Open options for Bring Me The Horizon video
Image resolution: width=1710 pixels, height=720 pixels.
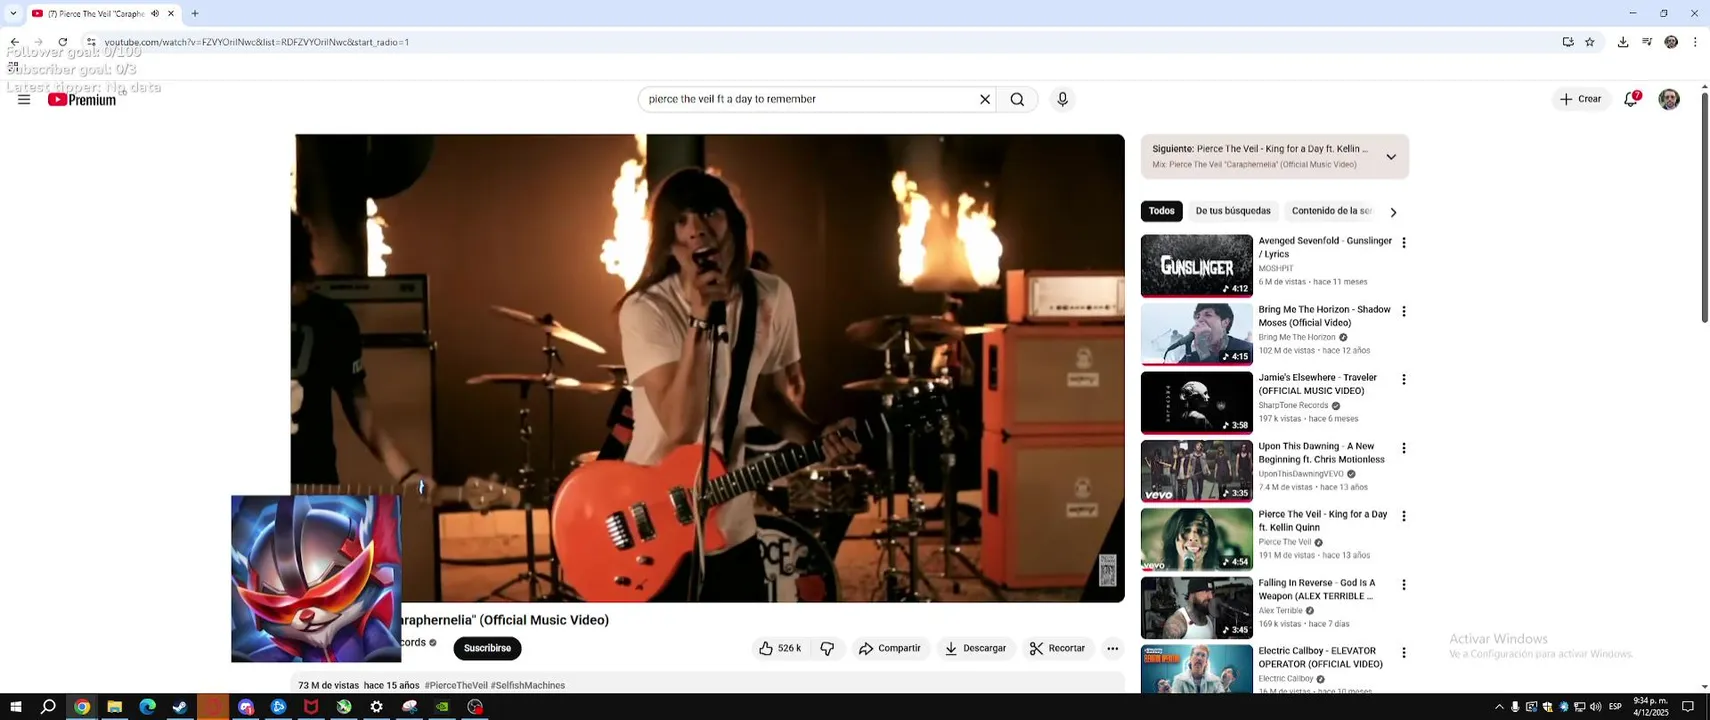[1404, 311]
